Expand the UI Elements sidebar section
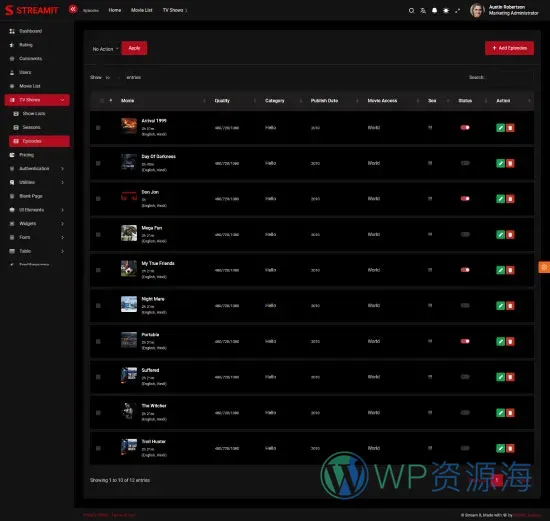Screen dimensions: 550x521 pyautogui.click(x=37, y=210)
